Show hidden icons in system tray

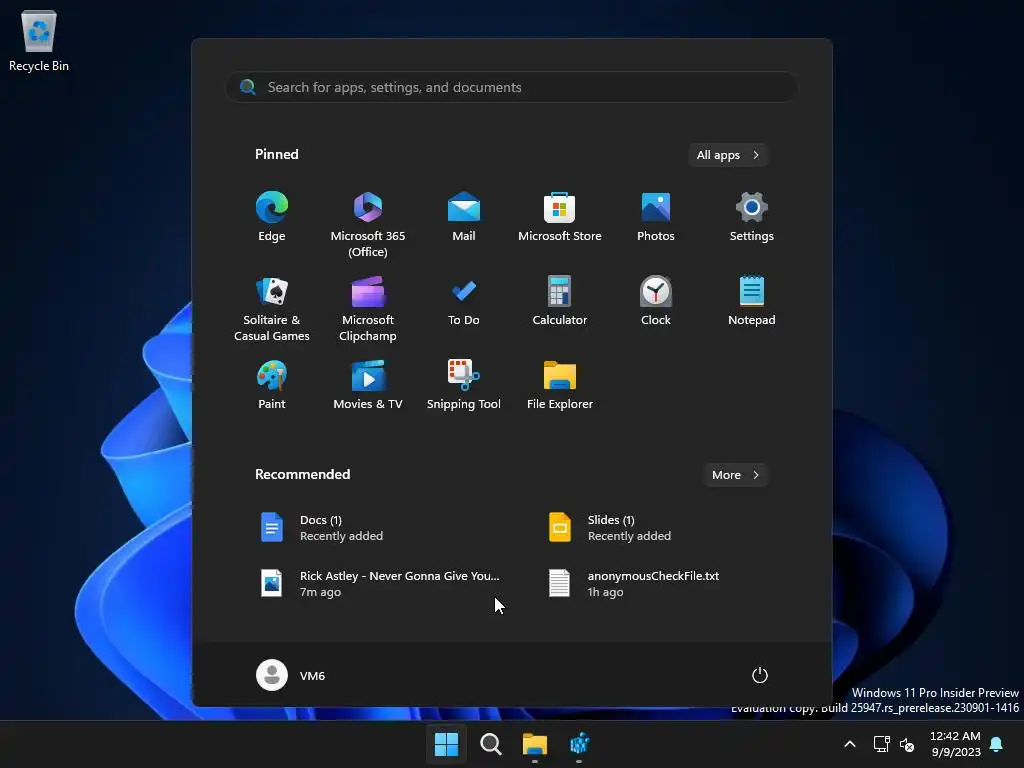click(850, 744)
